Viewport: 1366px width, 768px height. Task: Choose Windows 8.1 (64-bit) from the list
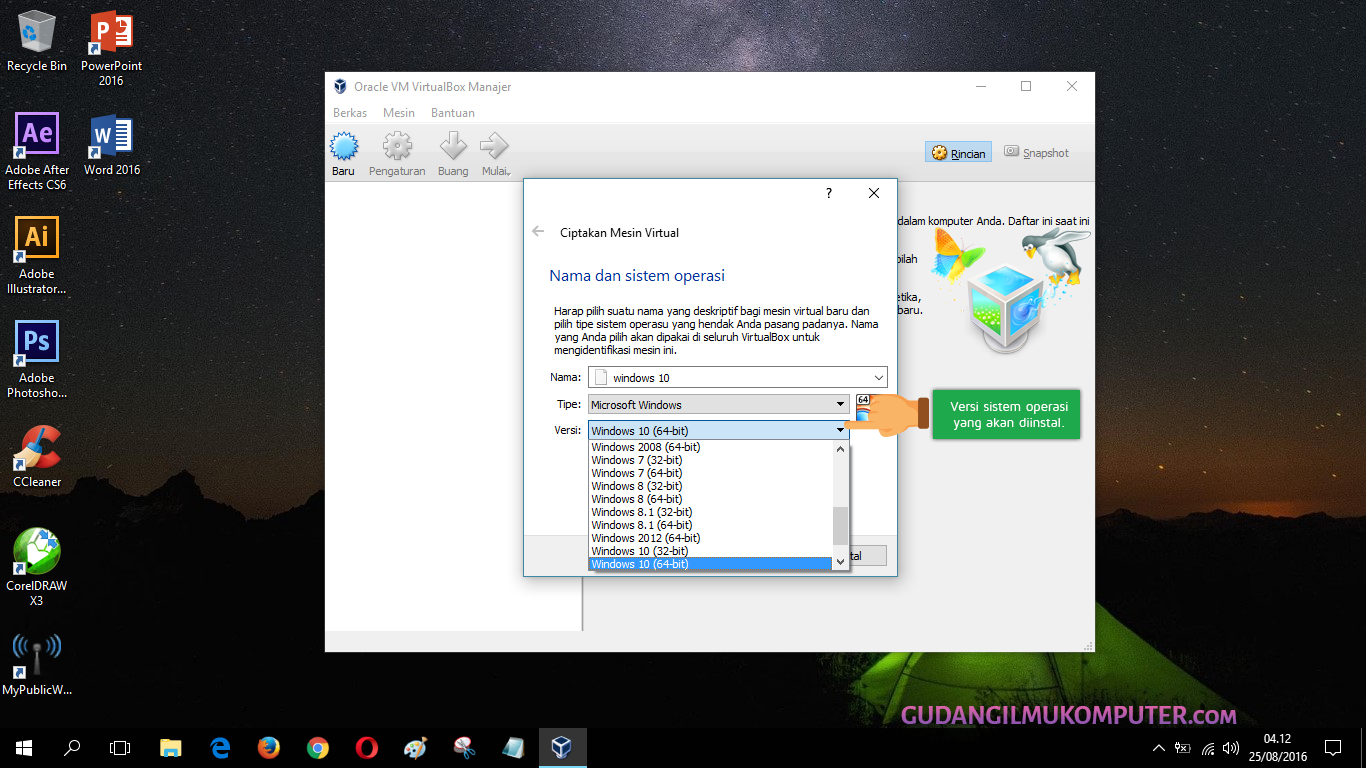click(711, 525)
